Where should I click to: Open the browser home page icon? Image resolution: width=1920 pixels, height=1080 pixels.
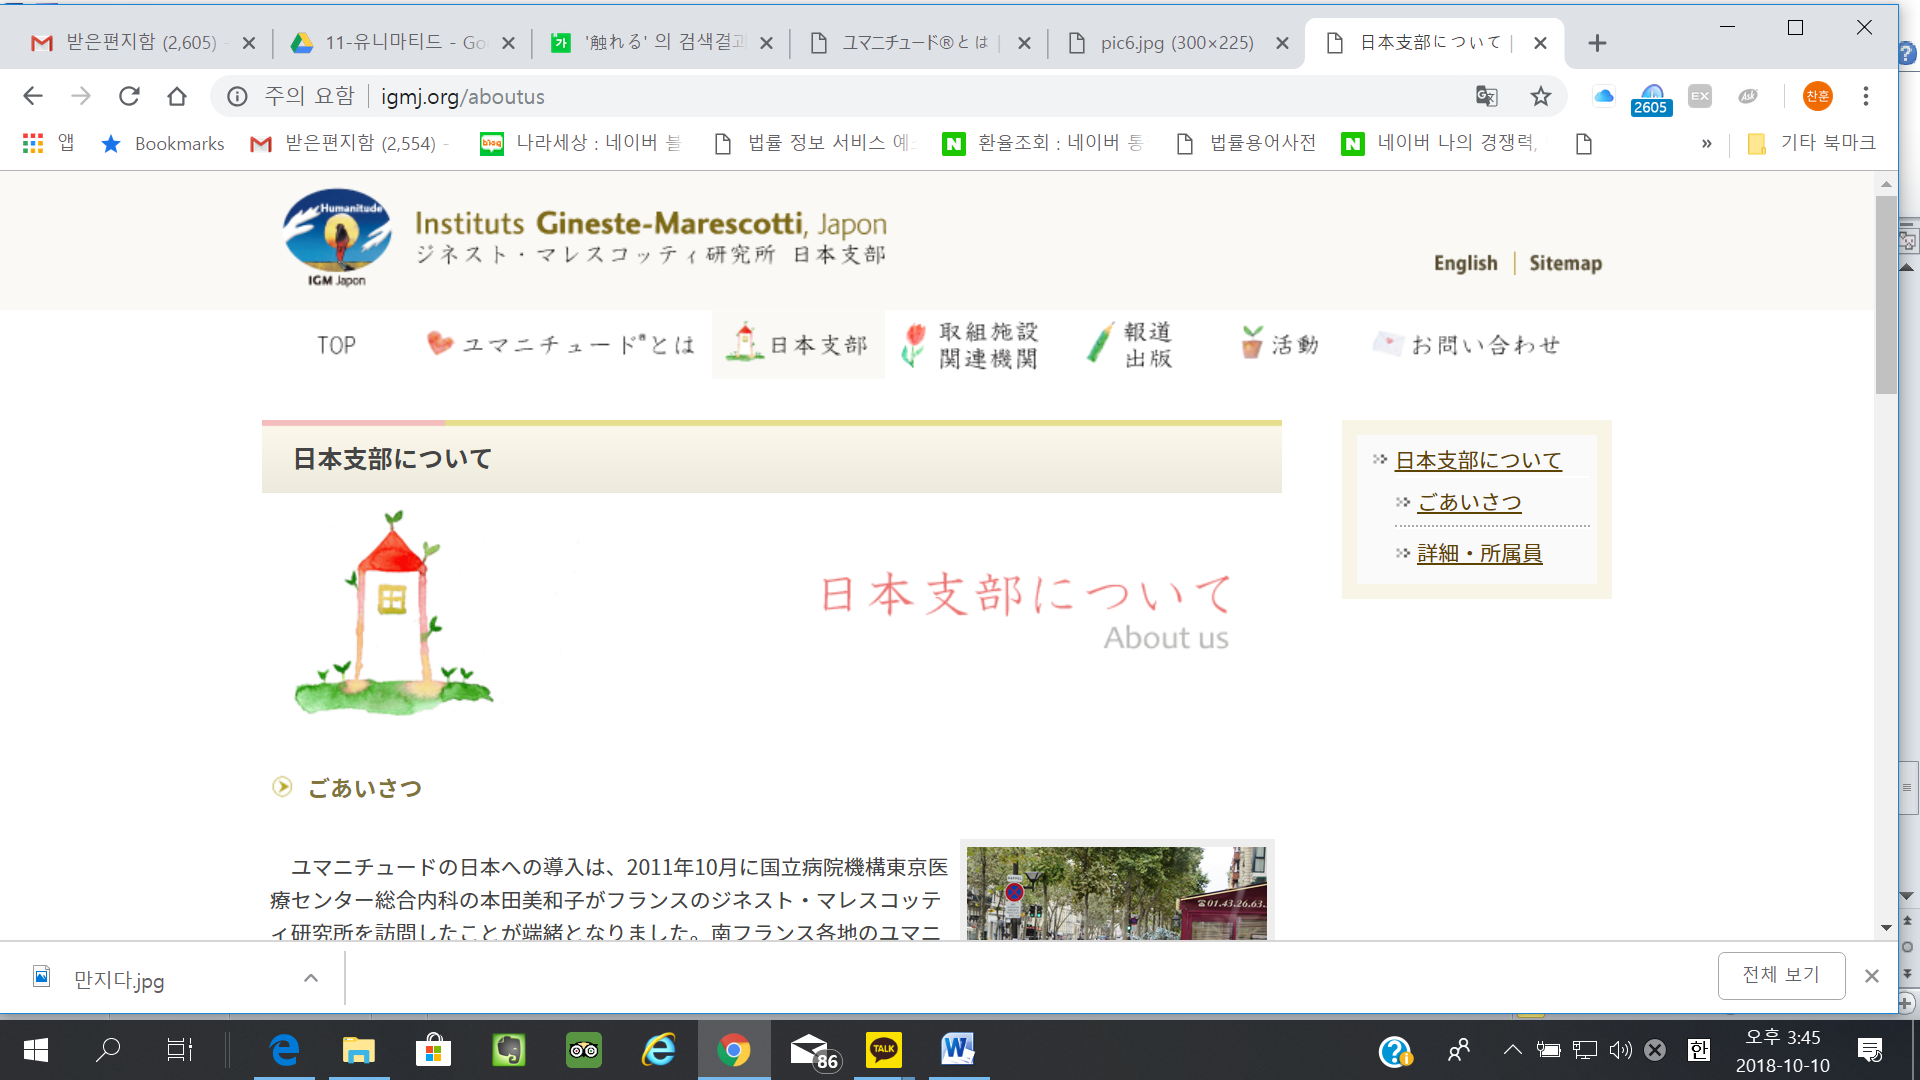pyautogui.click(x=177, y=96)
